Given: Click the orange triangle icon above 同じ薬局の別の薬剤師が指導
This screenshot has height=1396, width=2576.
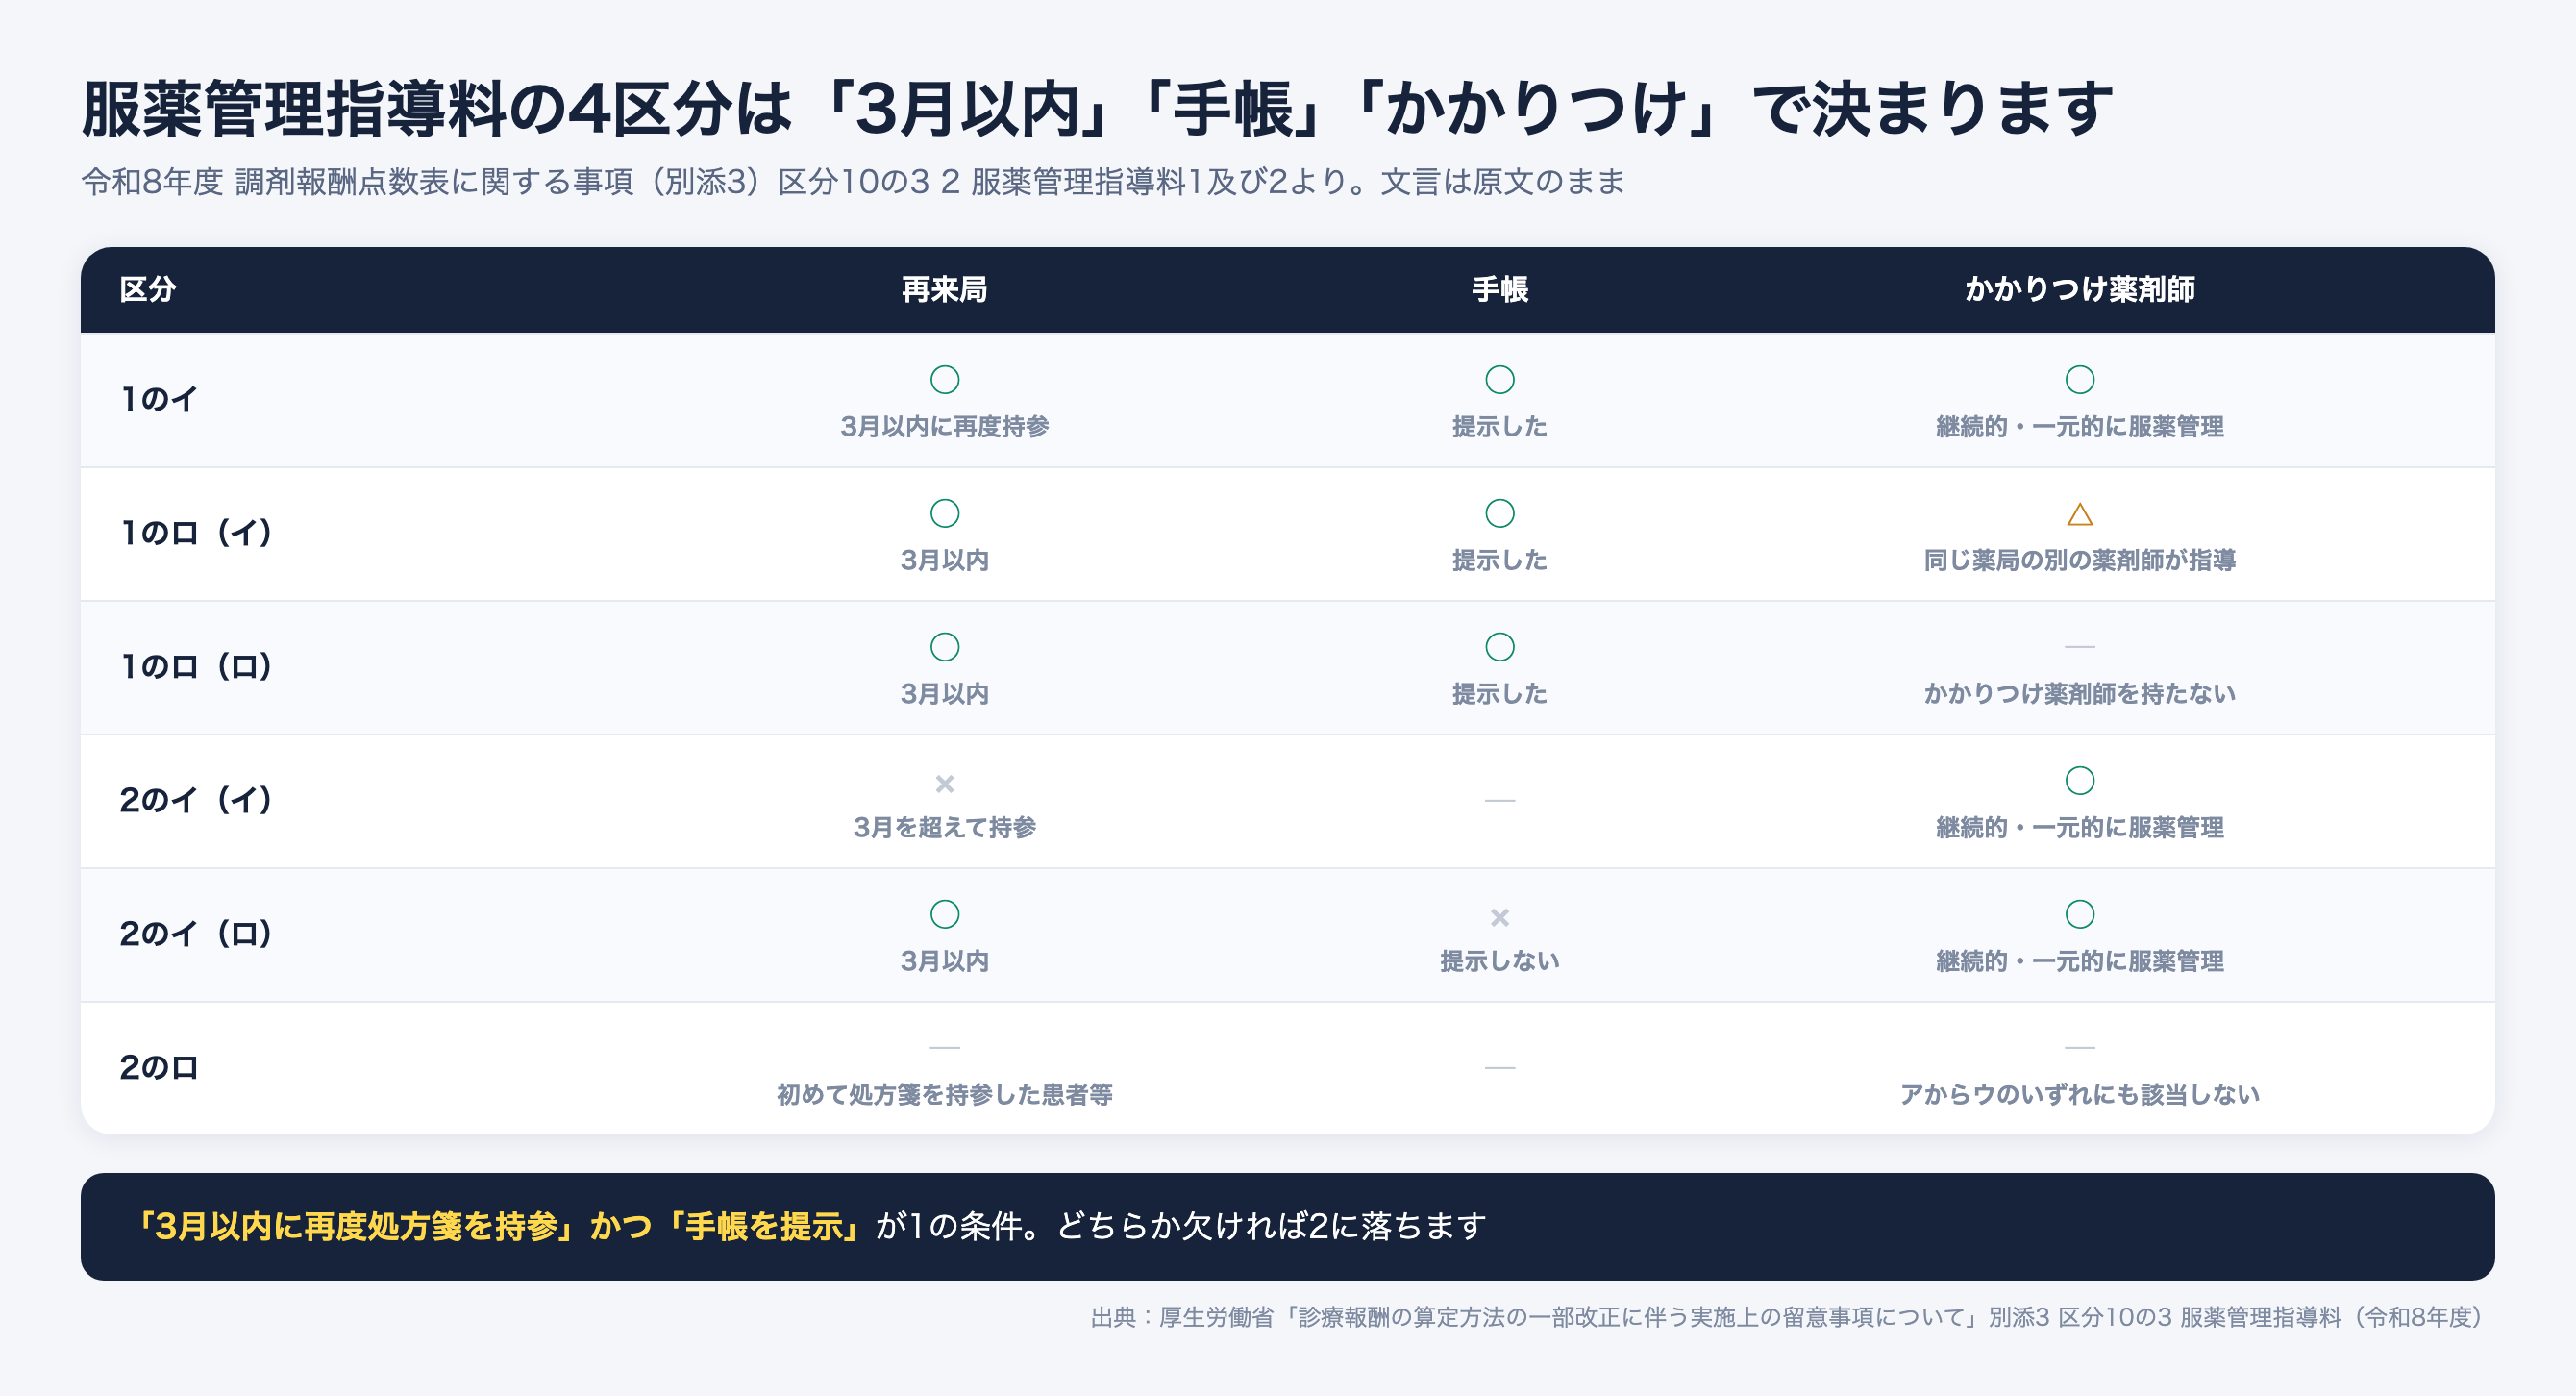Looking at the screenshot, I should click(2079, 514).
